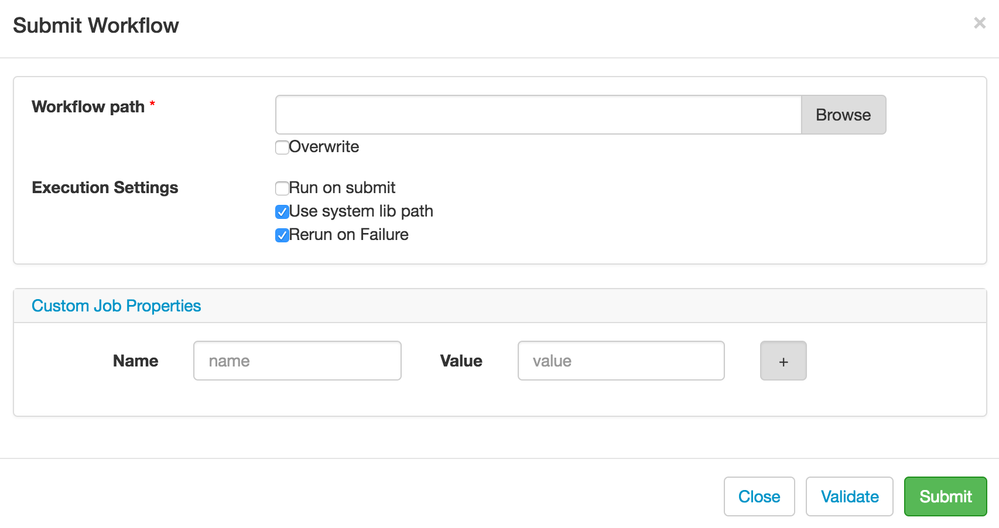Enable the Overwrite checkbox

(282, 148)
